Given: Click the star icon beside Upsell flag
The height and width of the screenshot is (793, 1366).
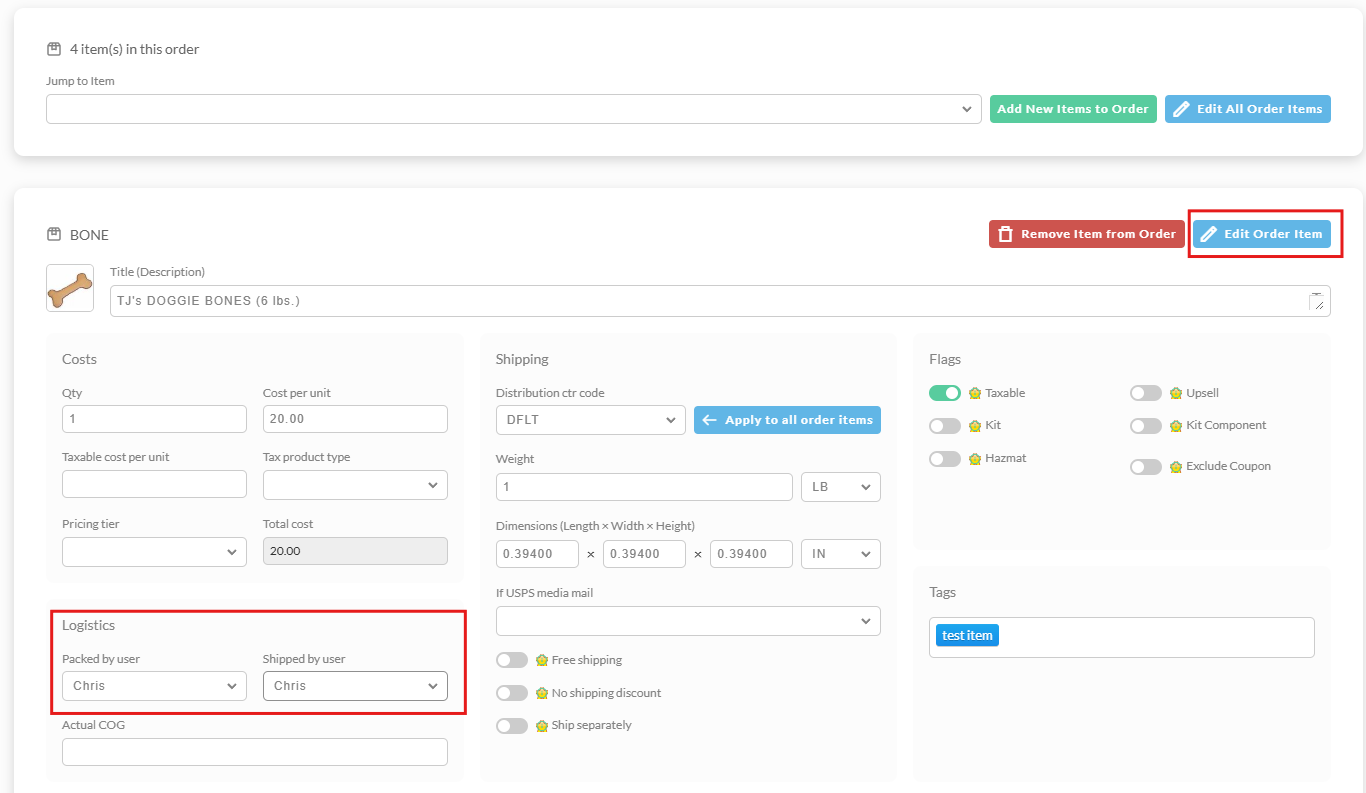Looking at the screenshot, I should [x=1176, y=393].
